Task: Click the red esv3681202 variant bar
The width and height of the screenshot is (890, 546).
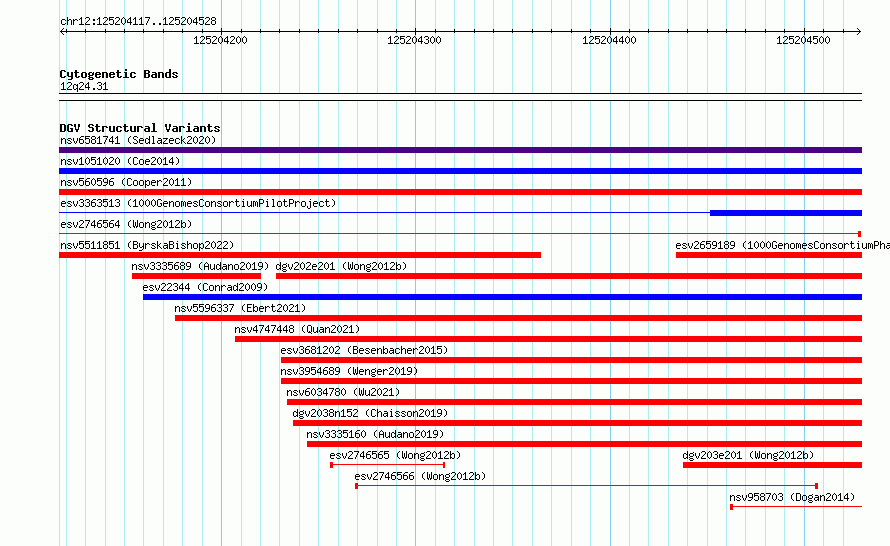Action: coord(572,360)
